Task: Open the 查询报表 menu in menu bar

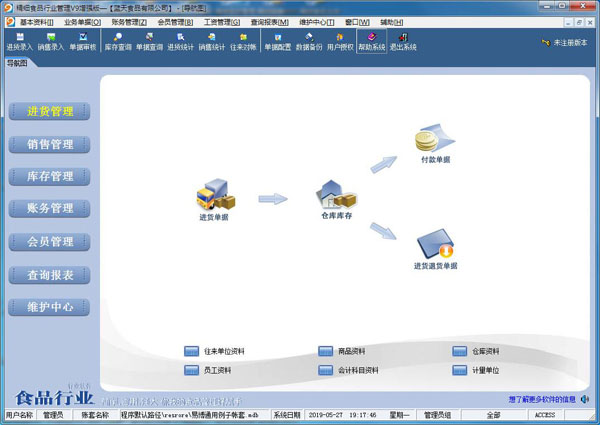Action: point(269,20)
